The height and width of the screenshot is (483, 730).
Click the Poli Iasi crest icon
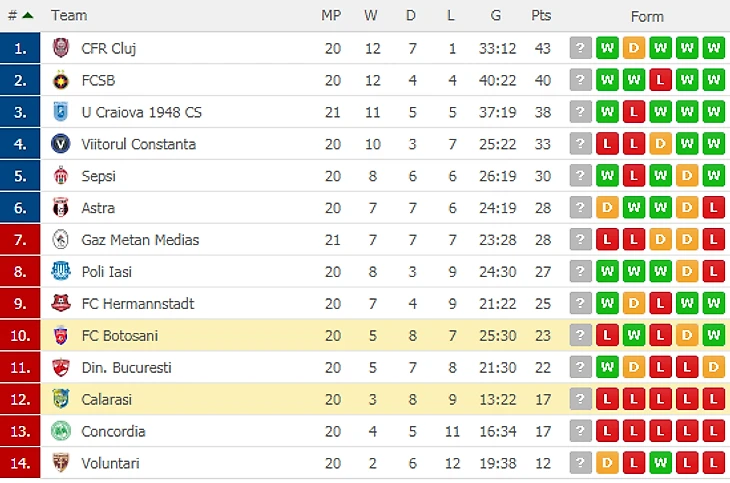click(60, 272)
